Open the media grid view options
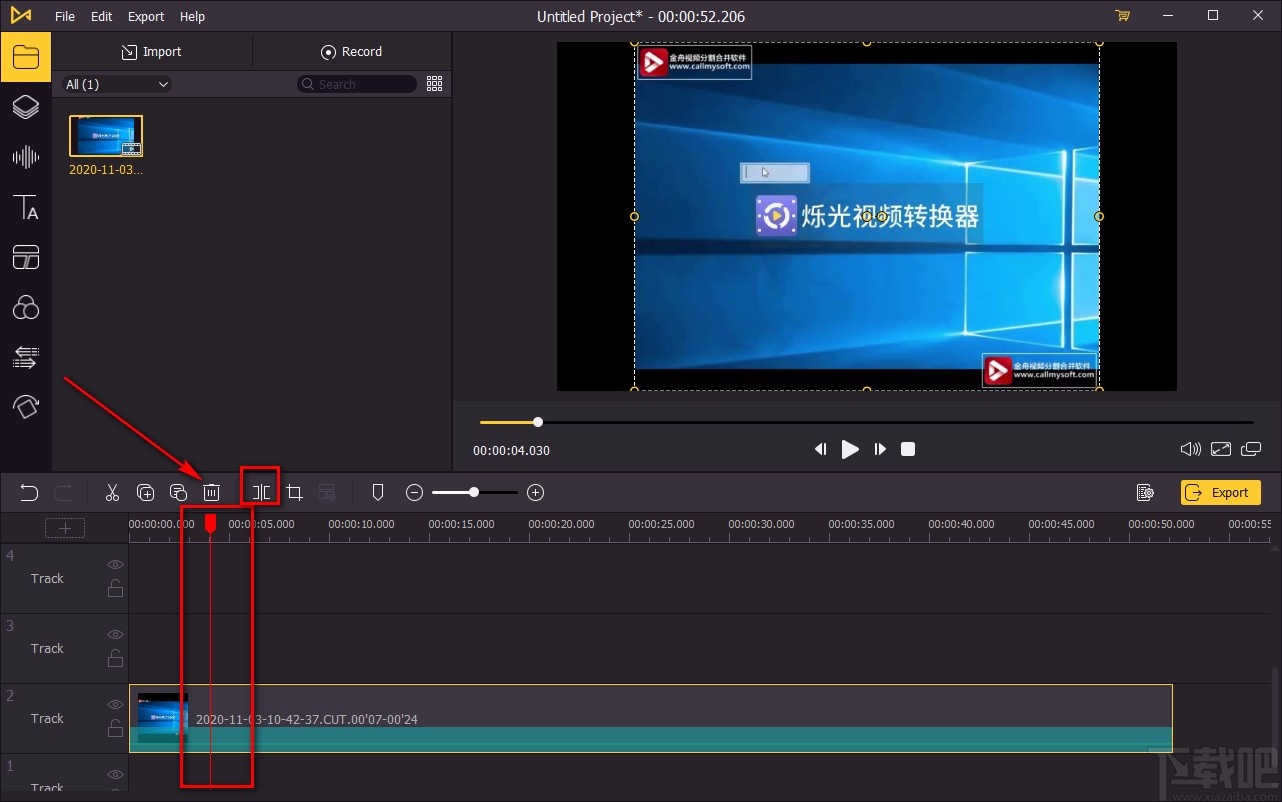 pos(434,84)
